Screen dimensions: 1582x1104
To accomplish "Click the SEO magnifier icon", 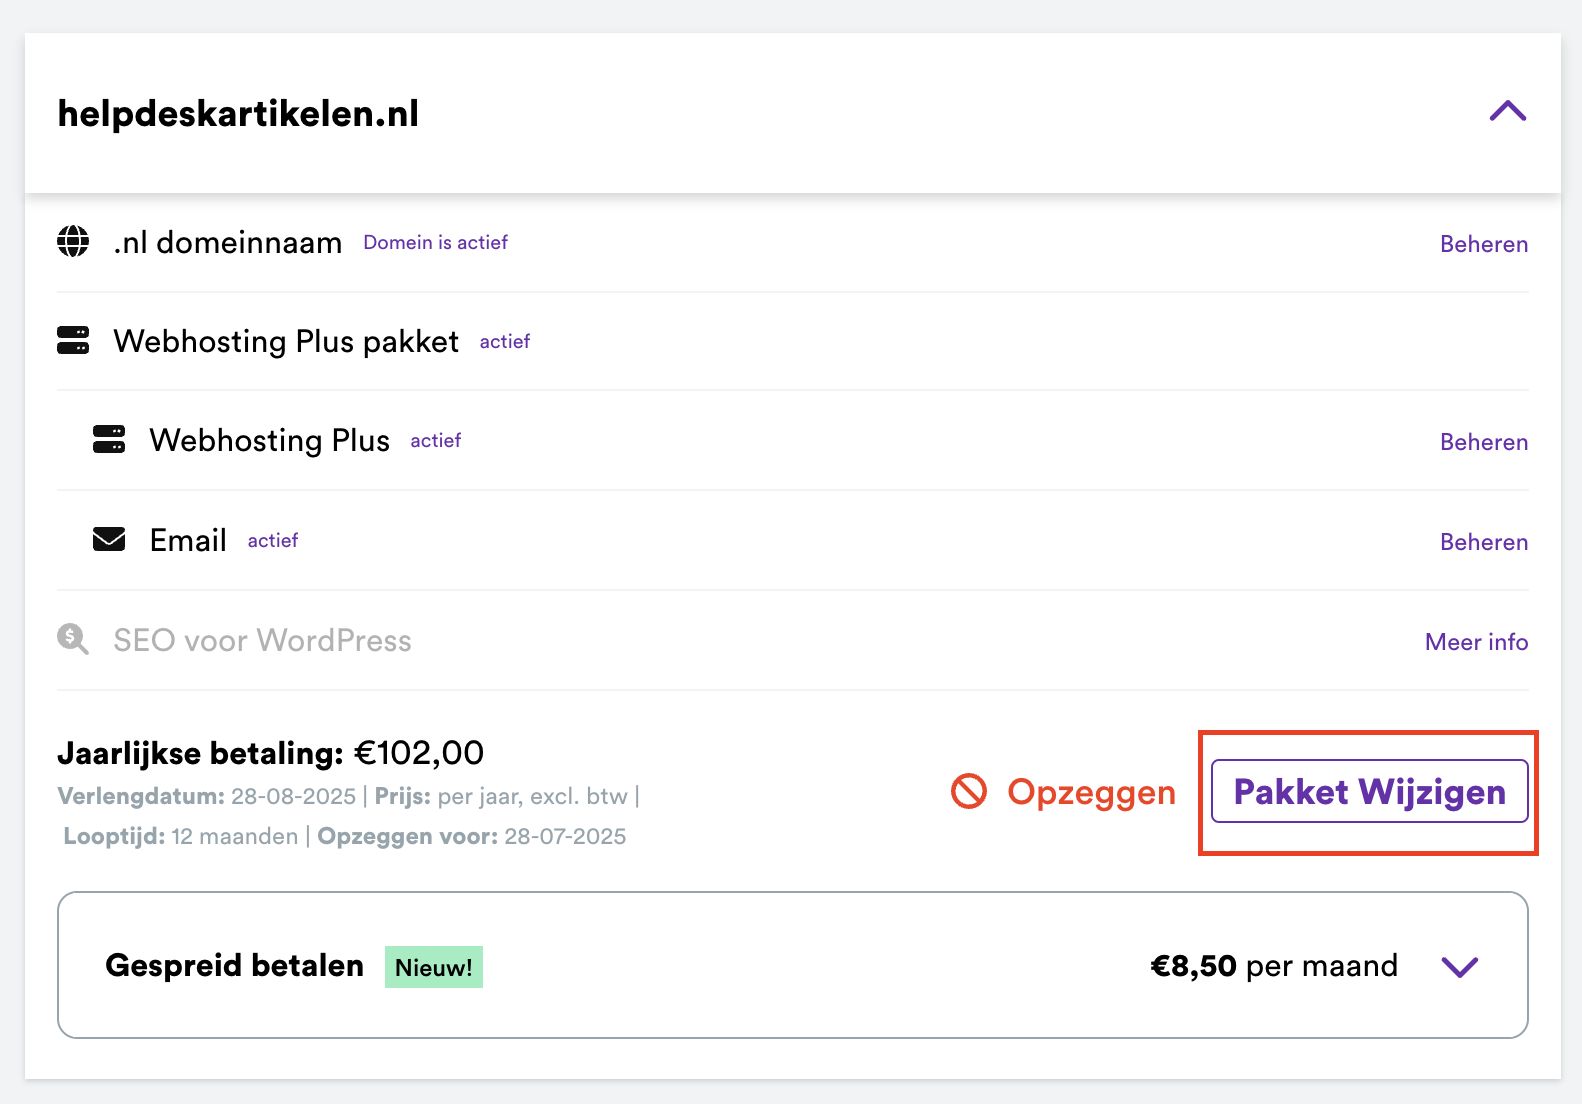I will click(73, 639).
